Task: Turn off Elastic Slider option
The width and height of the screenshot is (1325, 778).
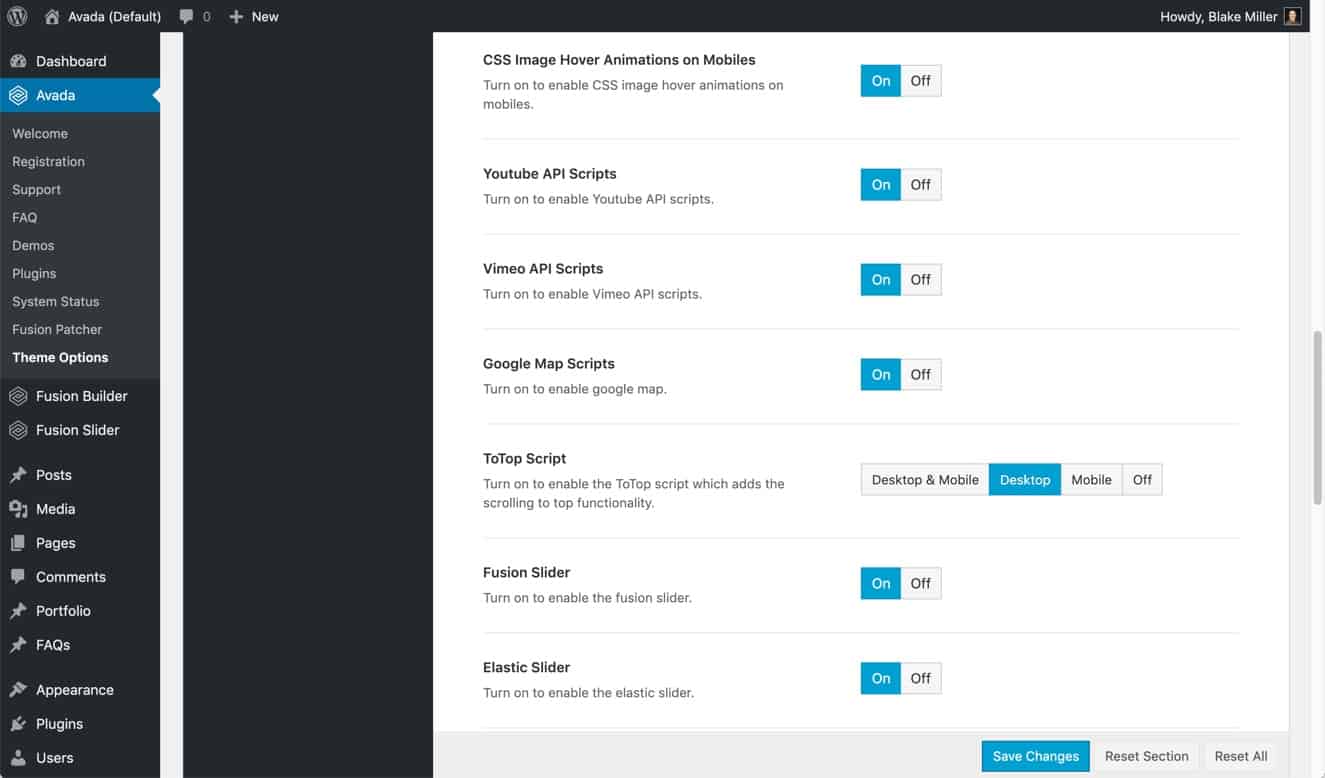Action: 921,678
